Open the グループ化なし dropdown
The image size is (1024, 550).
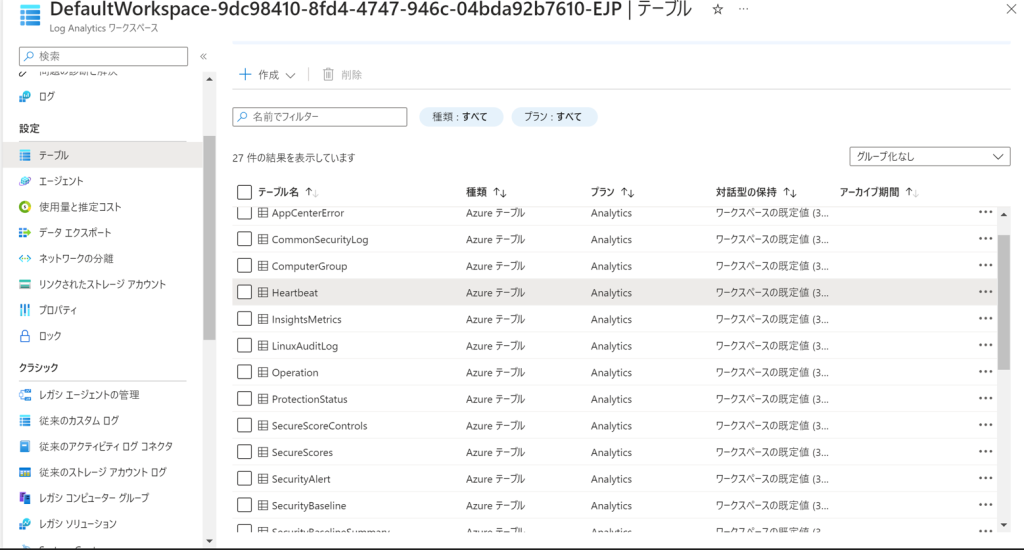pyautogui.click(x=929, y=157)
